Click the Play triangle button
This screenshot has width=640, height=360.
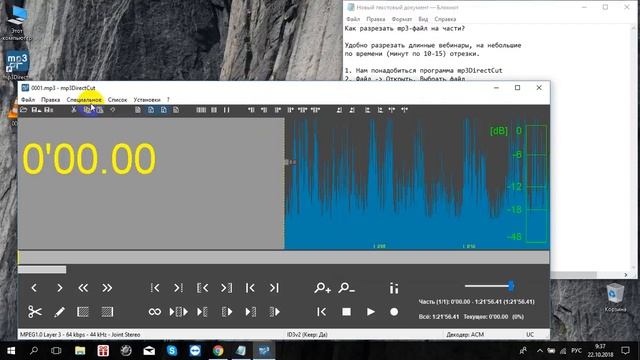(x=371, y=312)
